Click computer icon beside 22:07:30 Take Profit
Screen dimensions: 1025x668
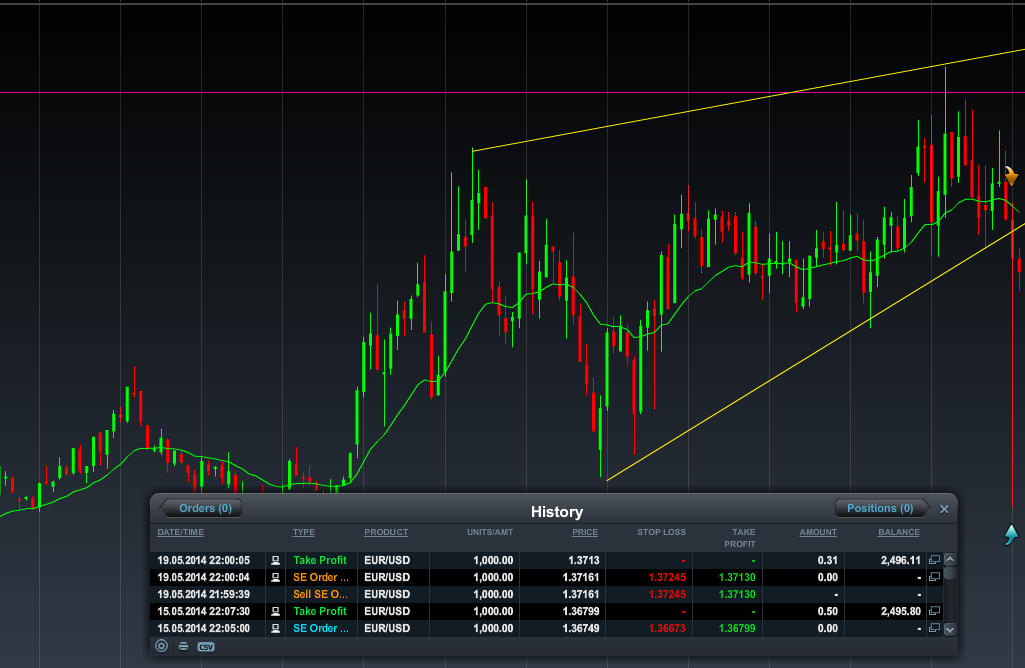275,611
